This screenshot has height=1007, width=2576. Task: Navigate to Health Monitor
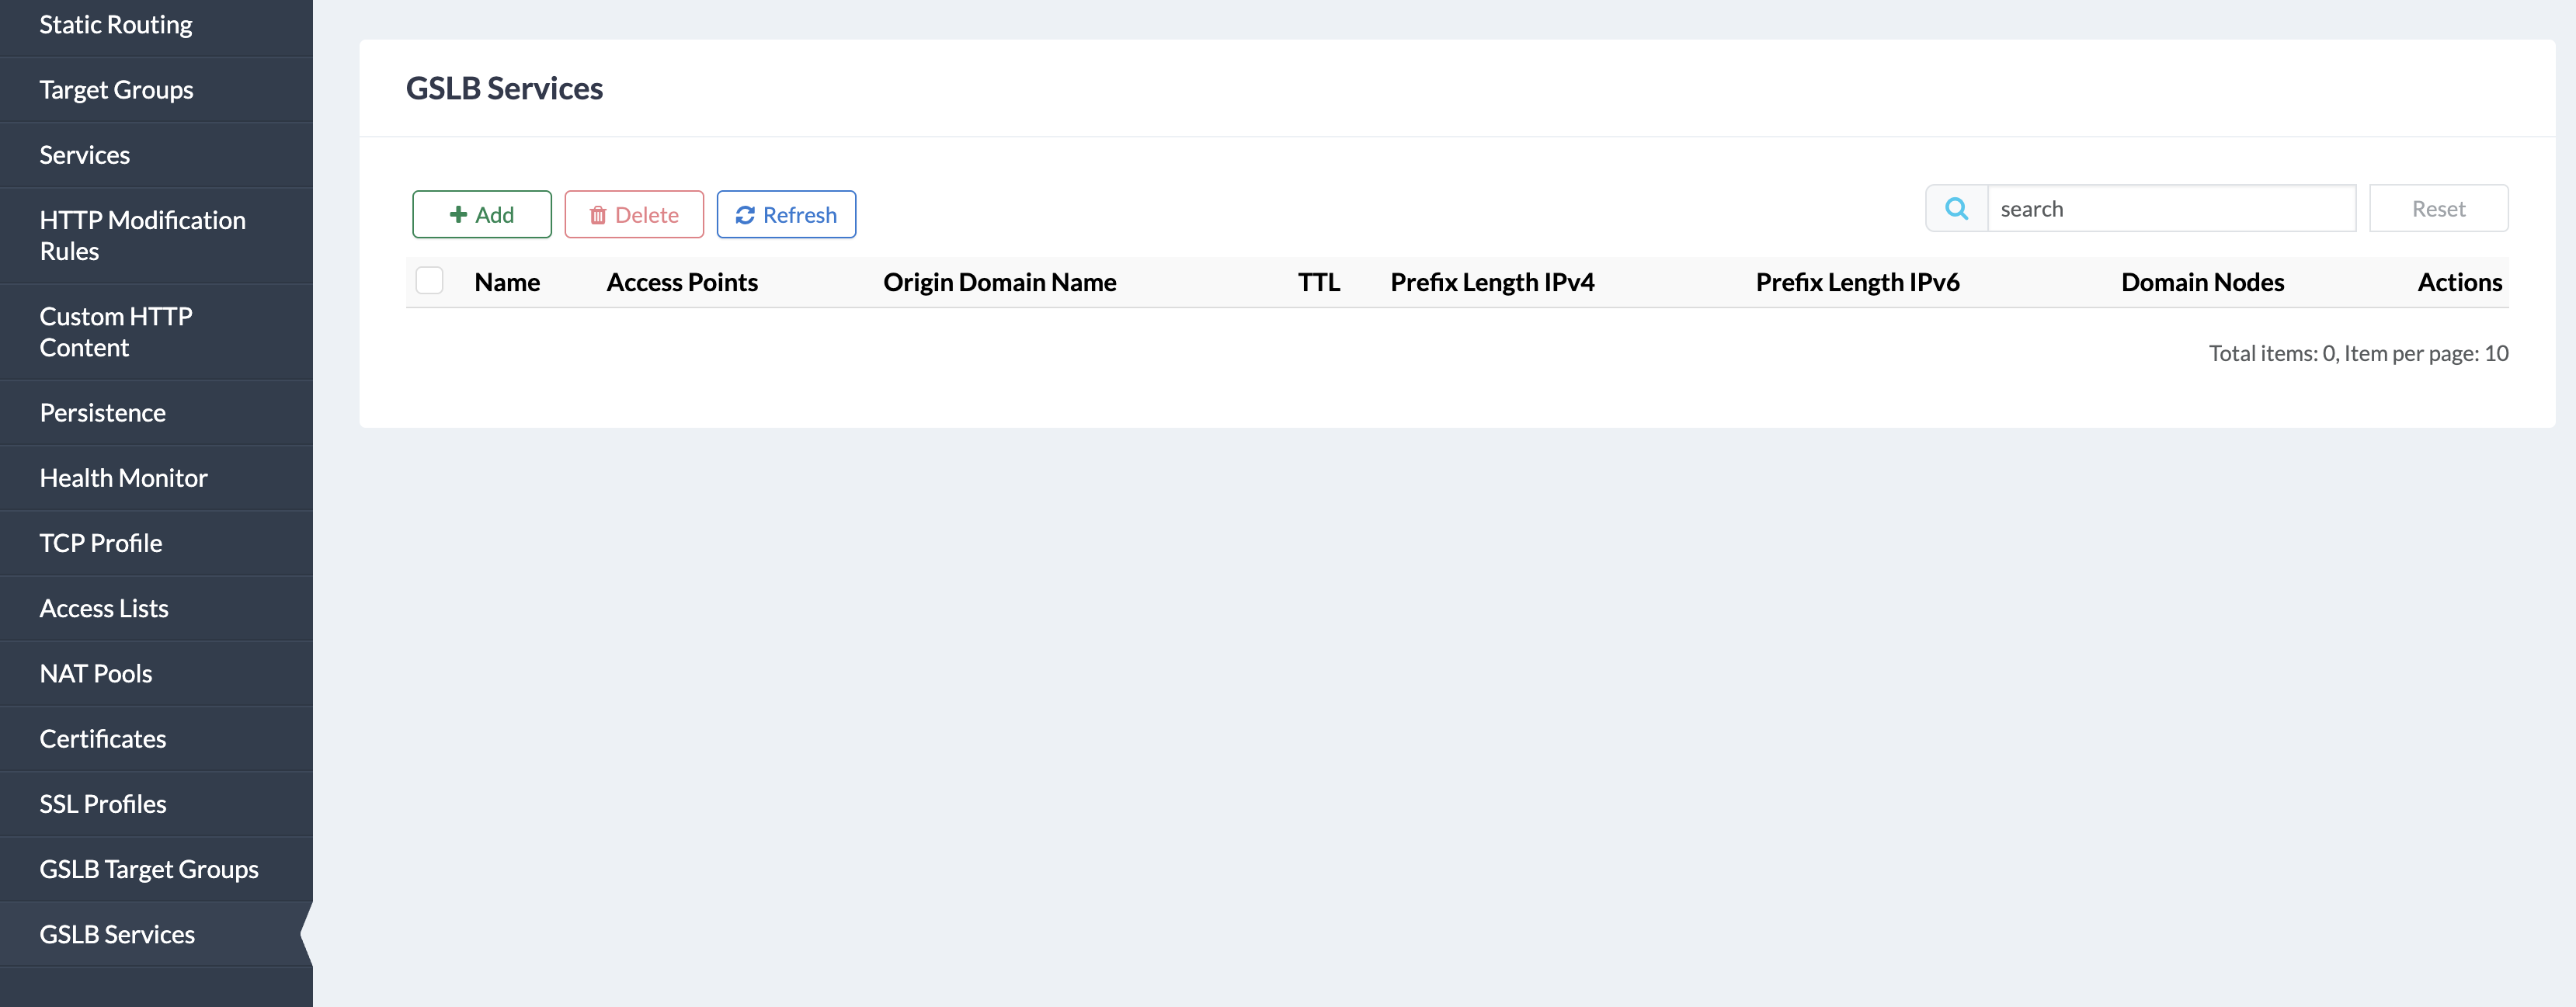[123, 478]
